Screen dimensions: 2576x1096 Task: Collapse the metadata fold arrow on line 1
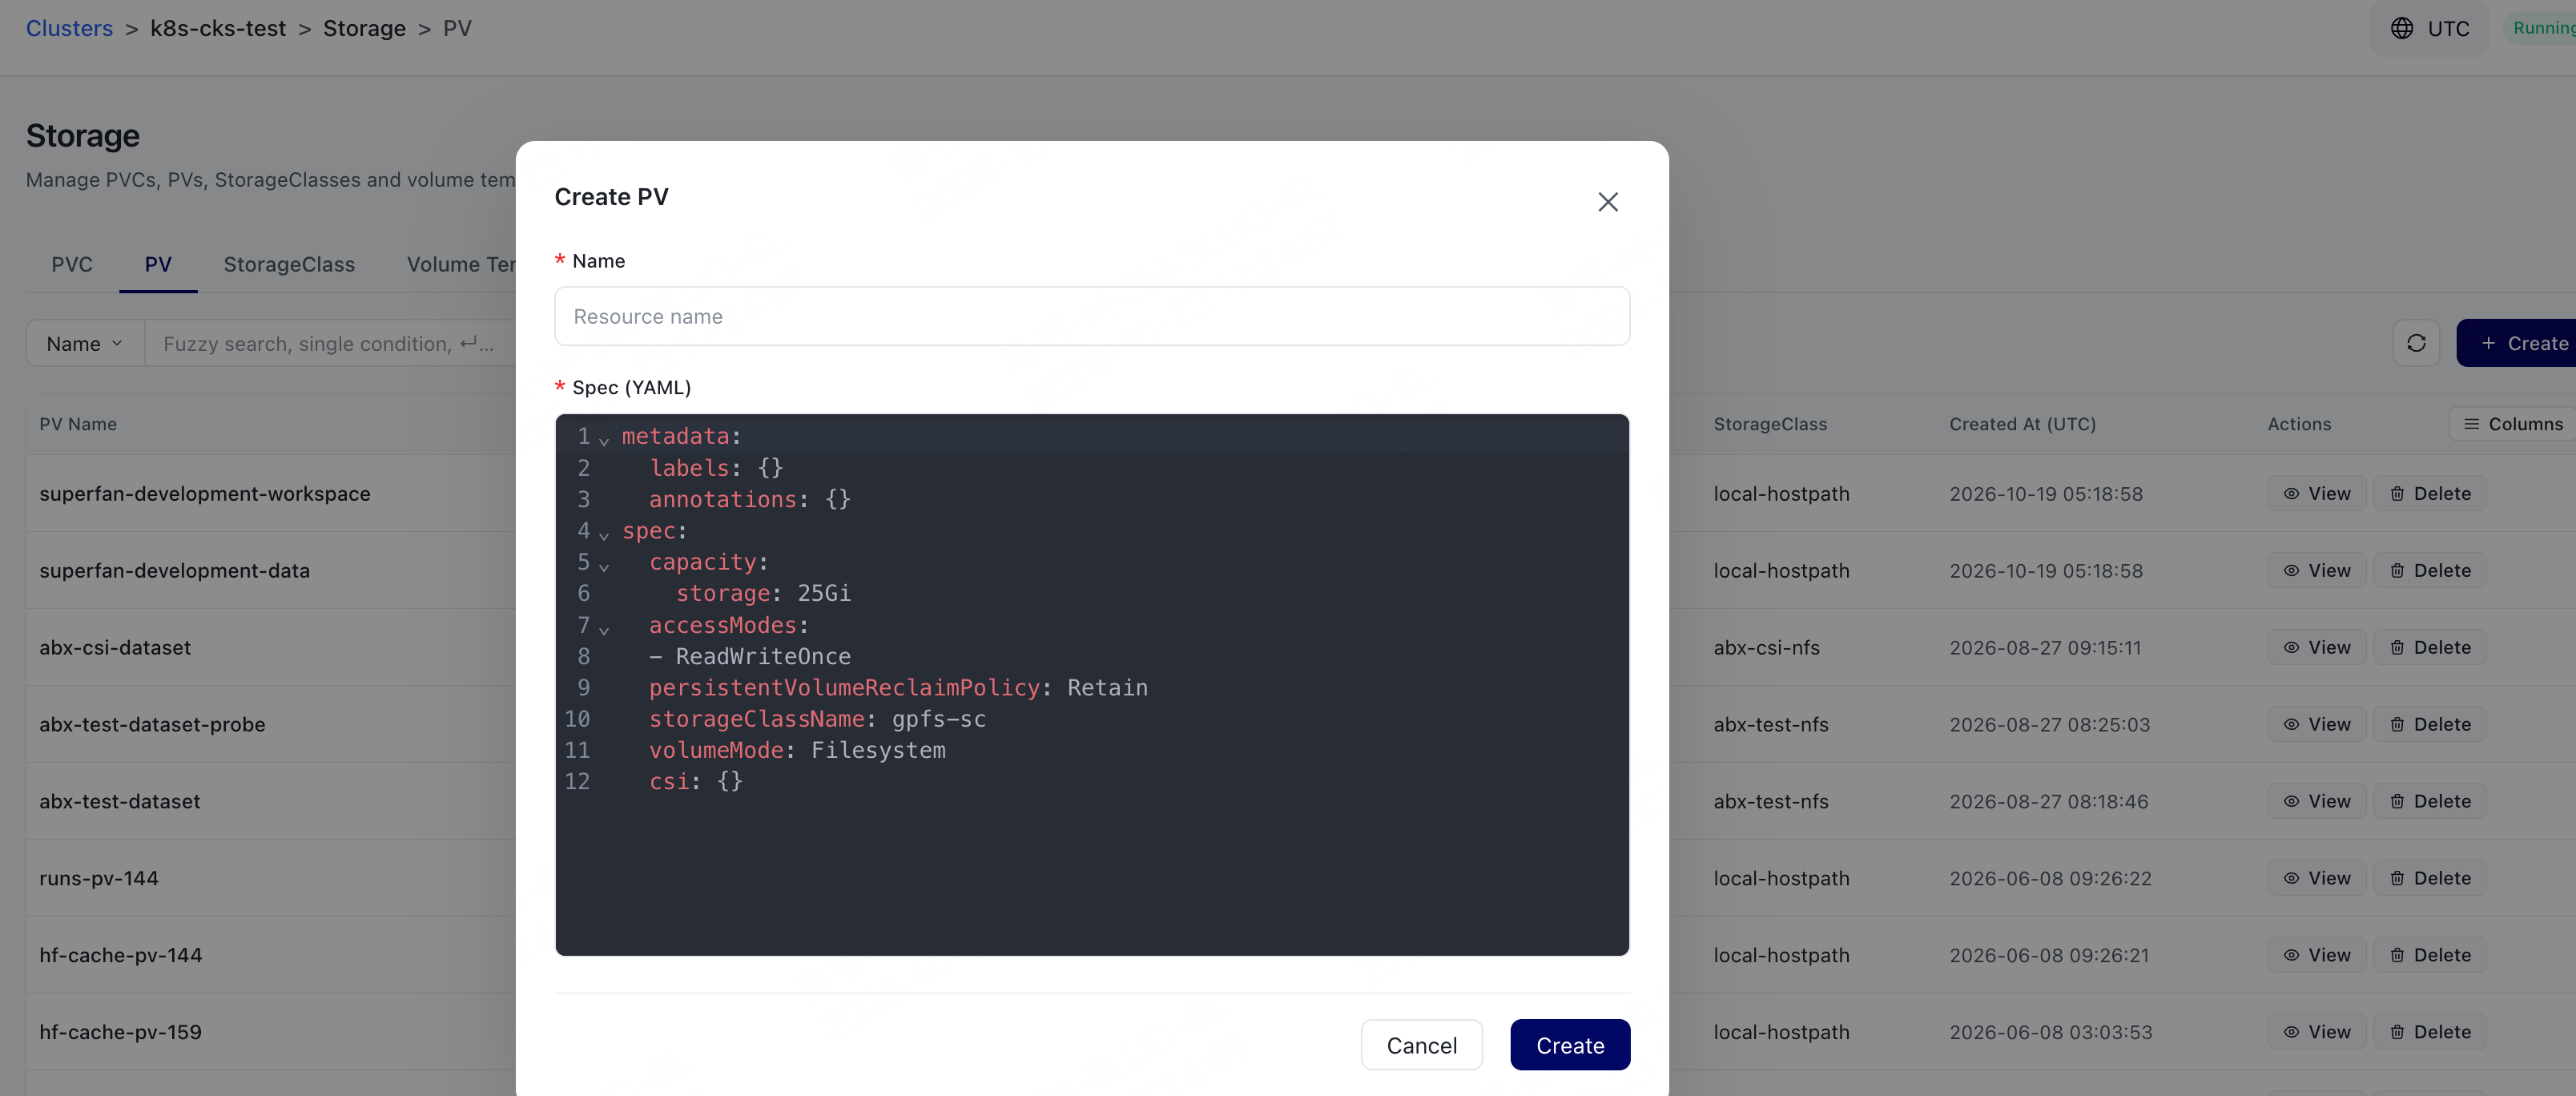coord(604,439)
